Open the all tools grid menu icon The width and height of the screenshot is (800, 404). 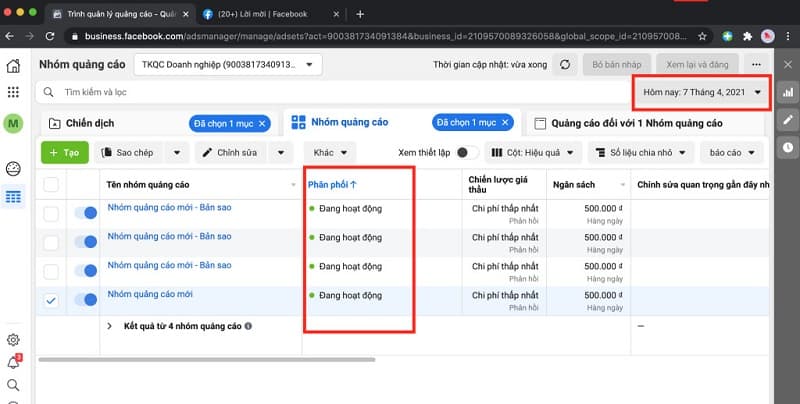13,93
